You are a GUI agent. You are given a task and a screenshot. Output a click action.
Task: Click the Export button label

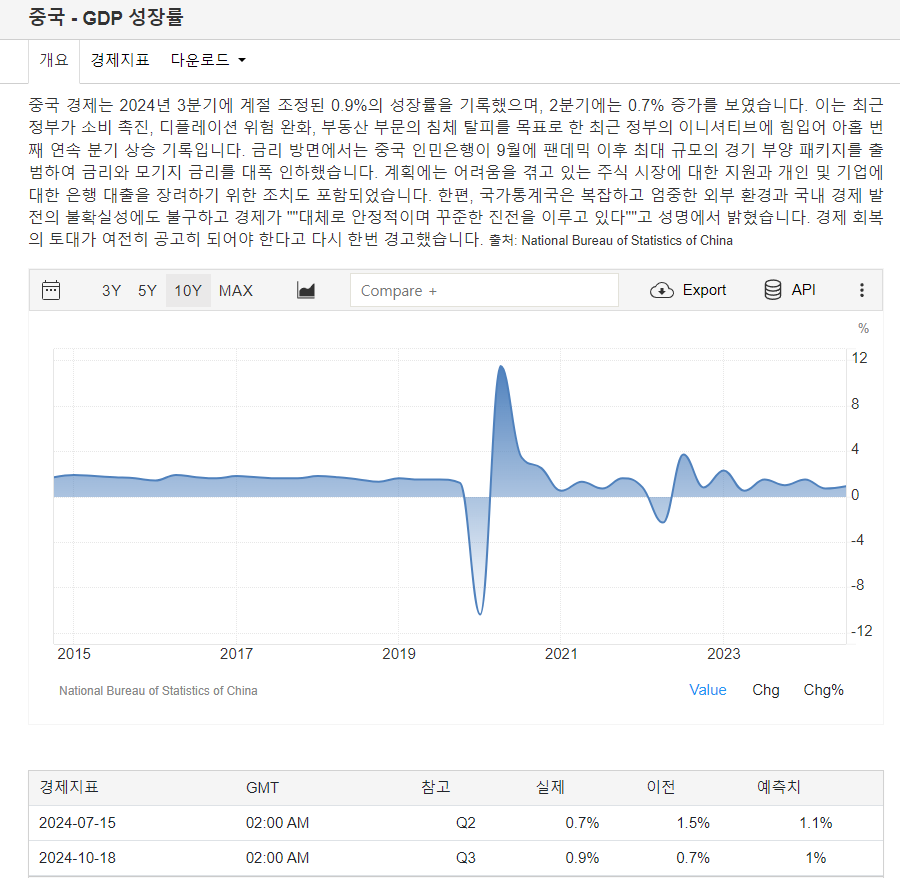tap(704, 290)
